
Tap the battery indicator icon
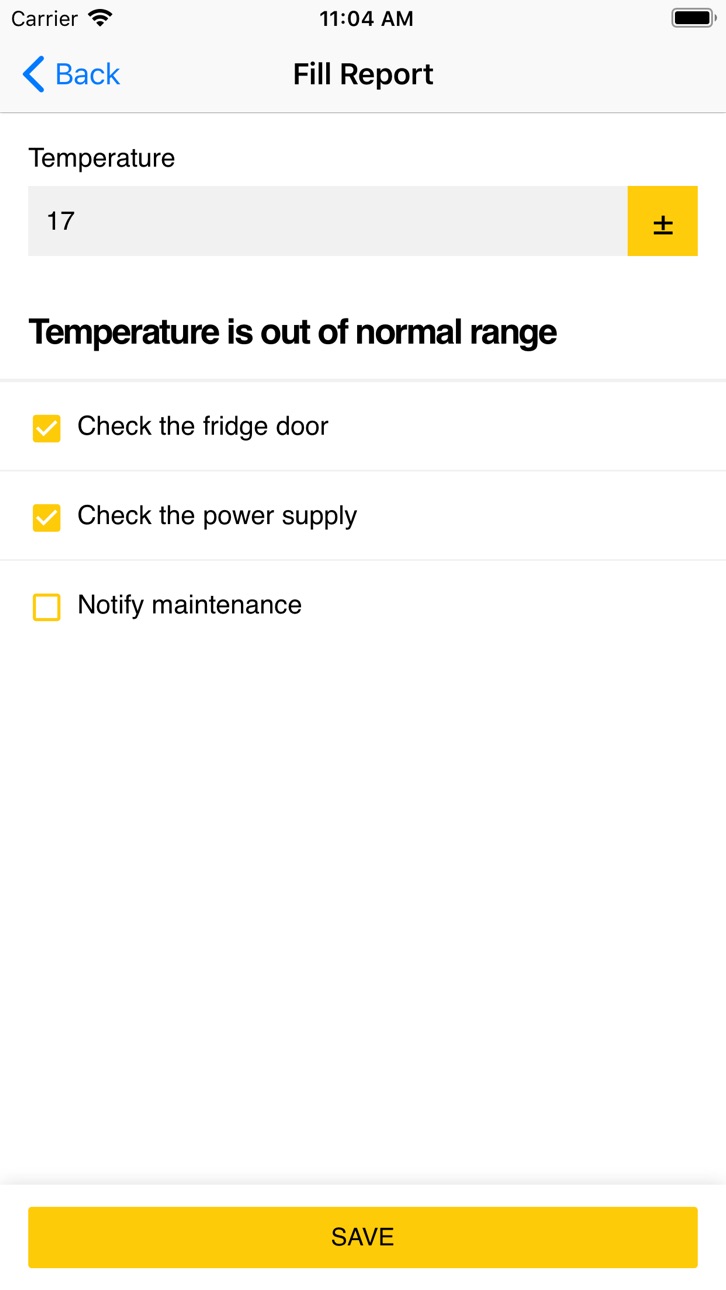692,18
